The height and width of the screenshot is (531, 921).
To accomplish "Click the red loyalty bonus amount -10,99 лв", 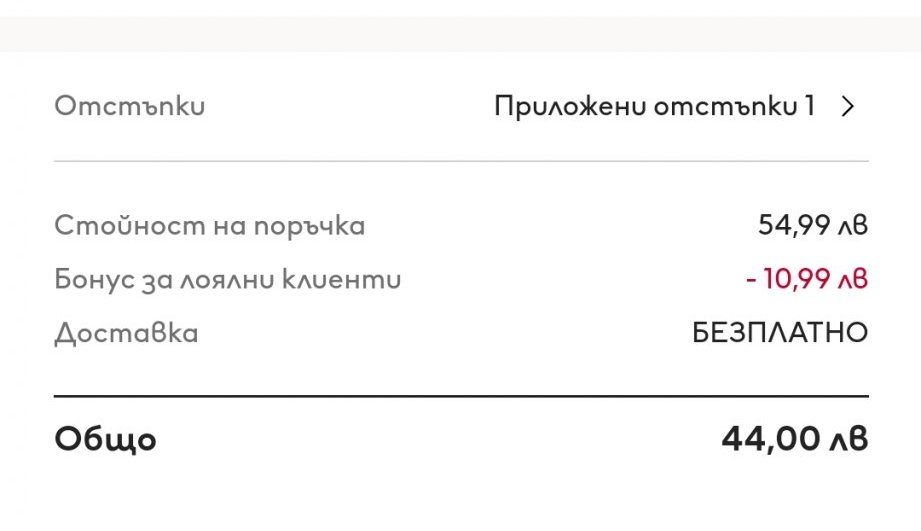I will (x=807, y=279).
